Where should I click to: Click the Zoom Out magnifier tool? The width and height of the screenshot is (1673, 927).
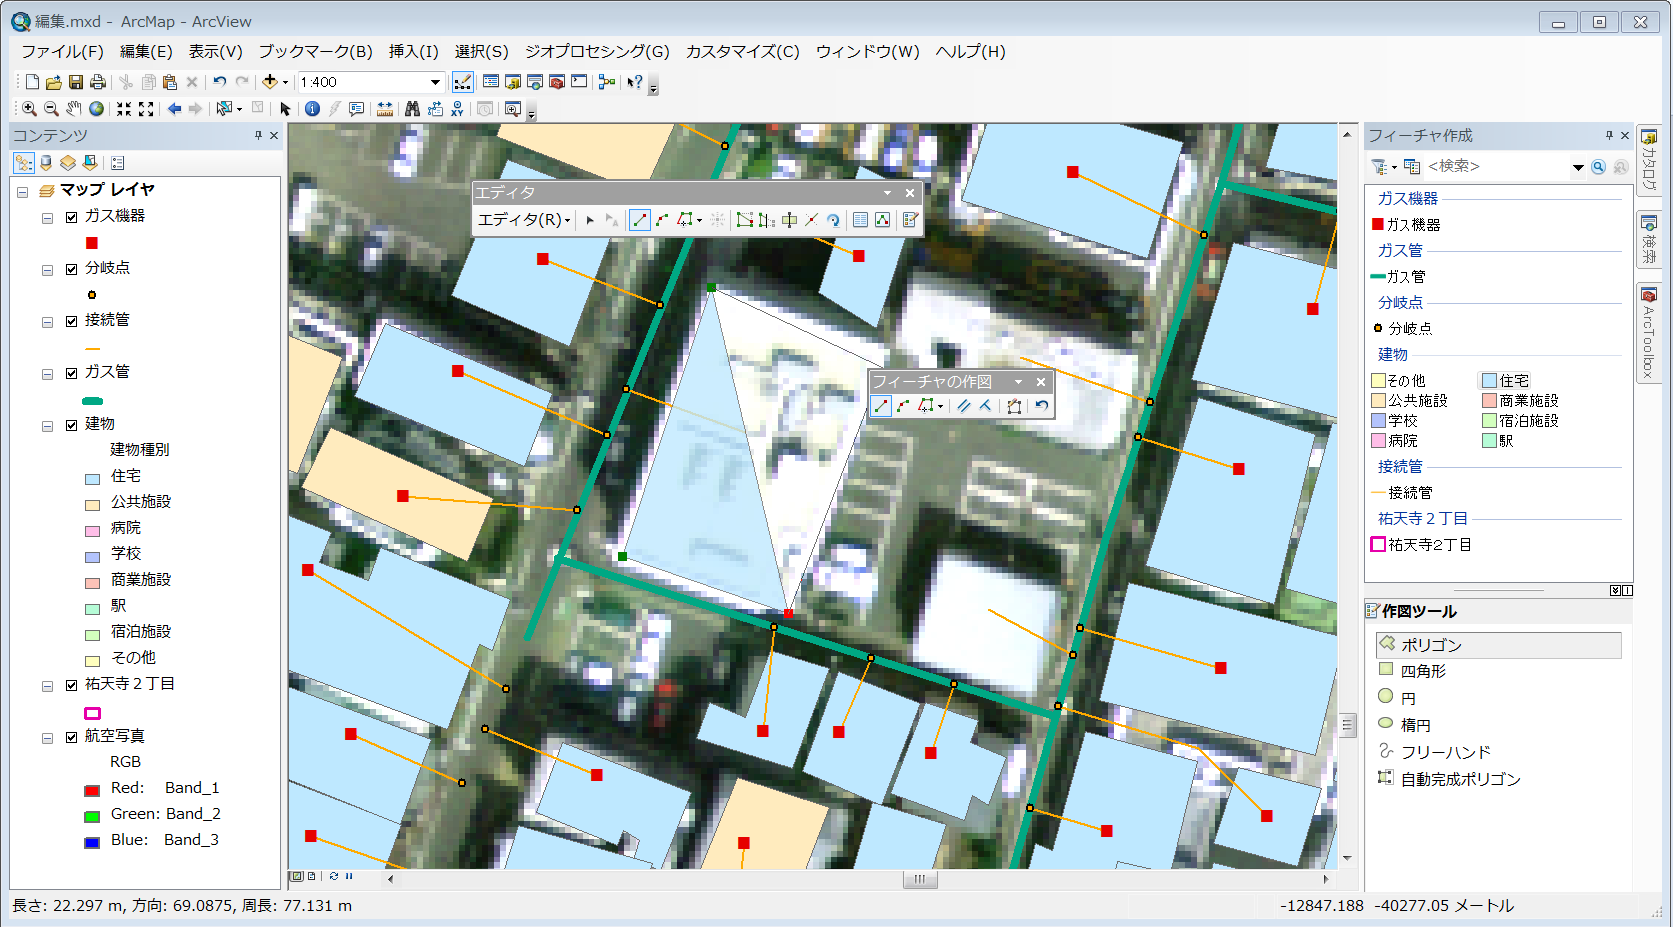click(x=51, y=109)
